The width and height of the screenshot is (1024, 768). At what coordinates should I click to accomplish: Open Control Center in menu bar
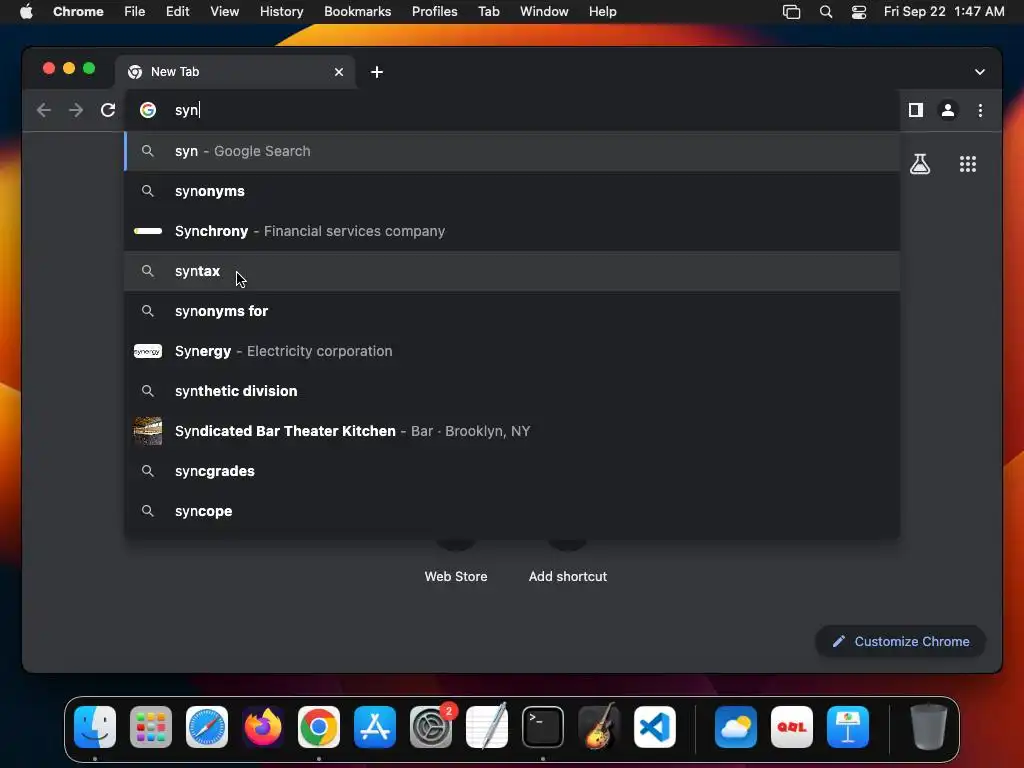coord(859,12)
